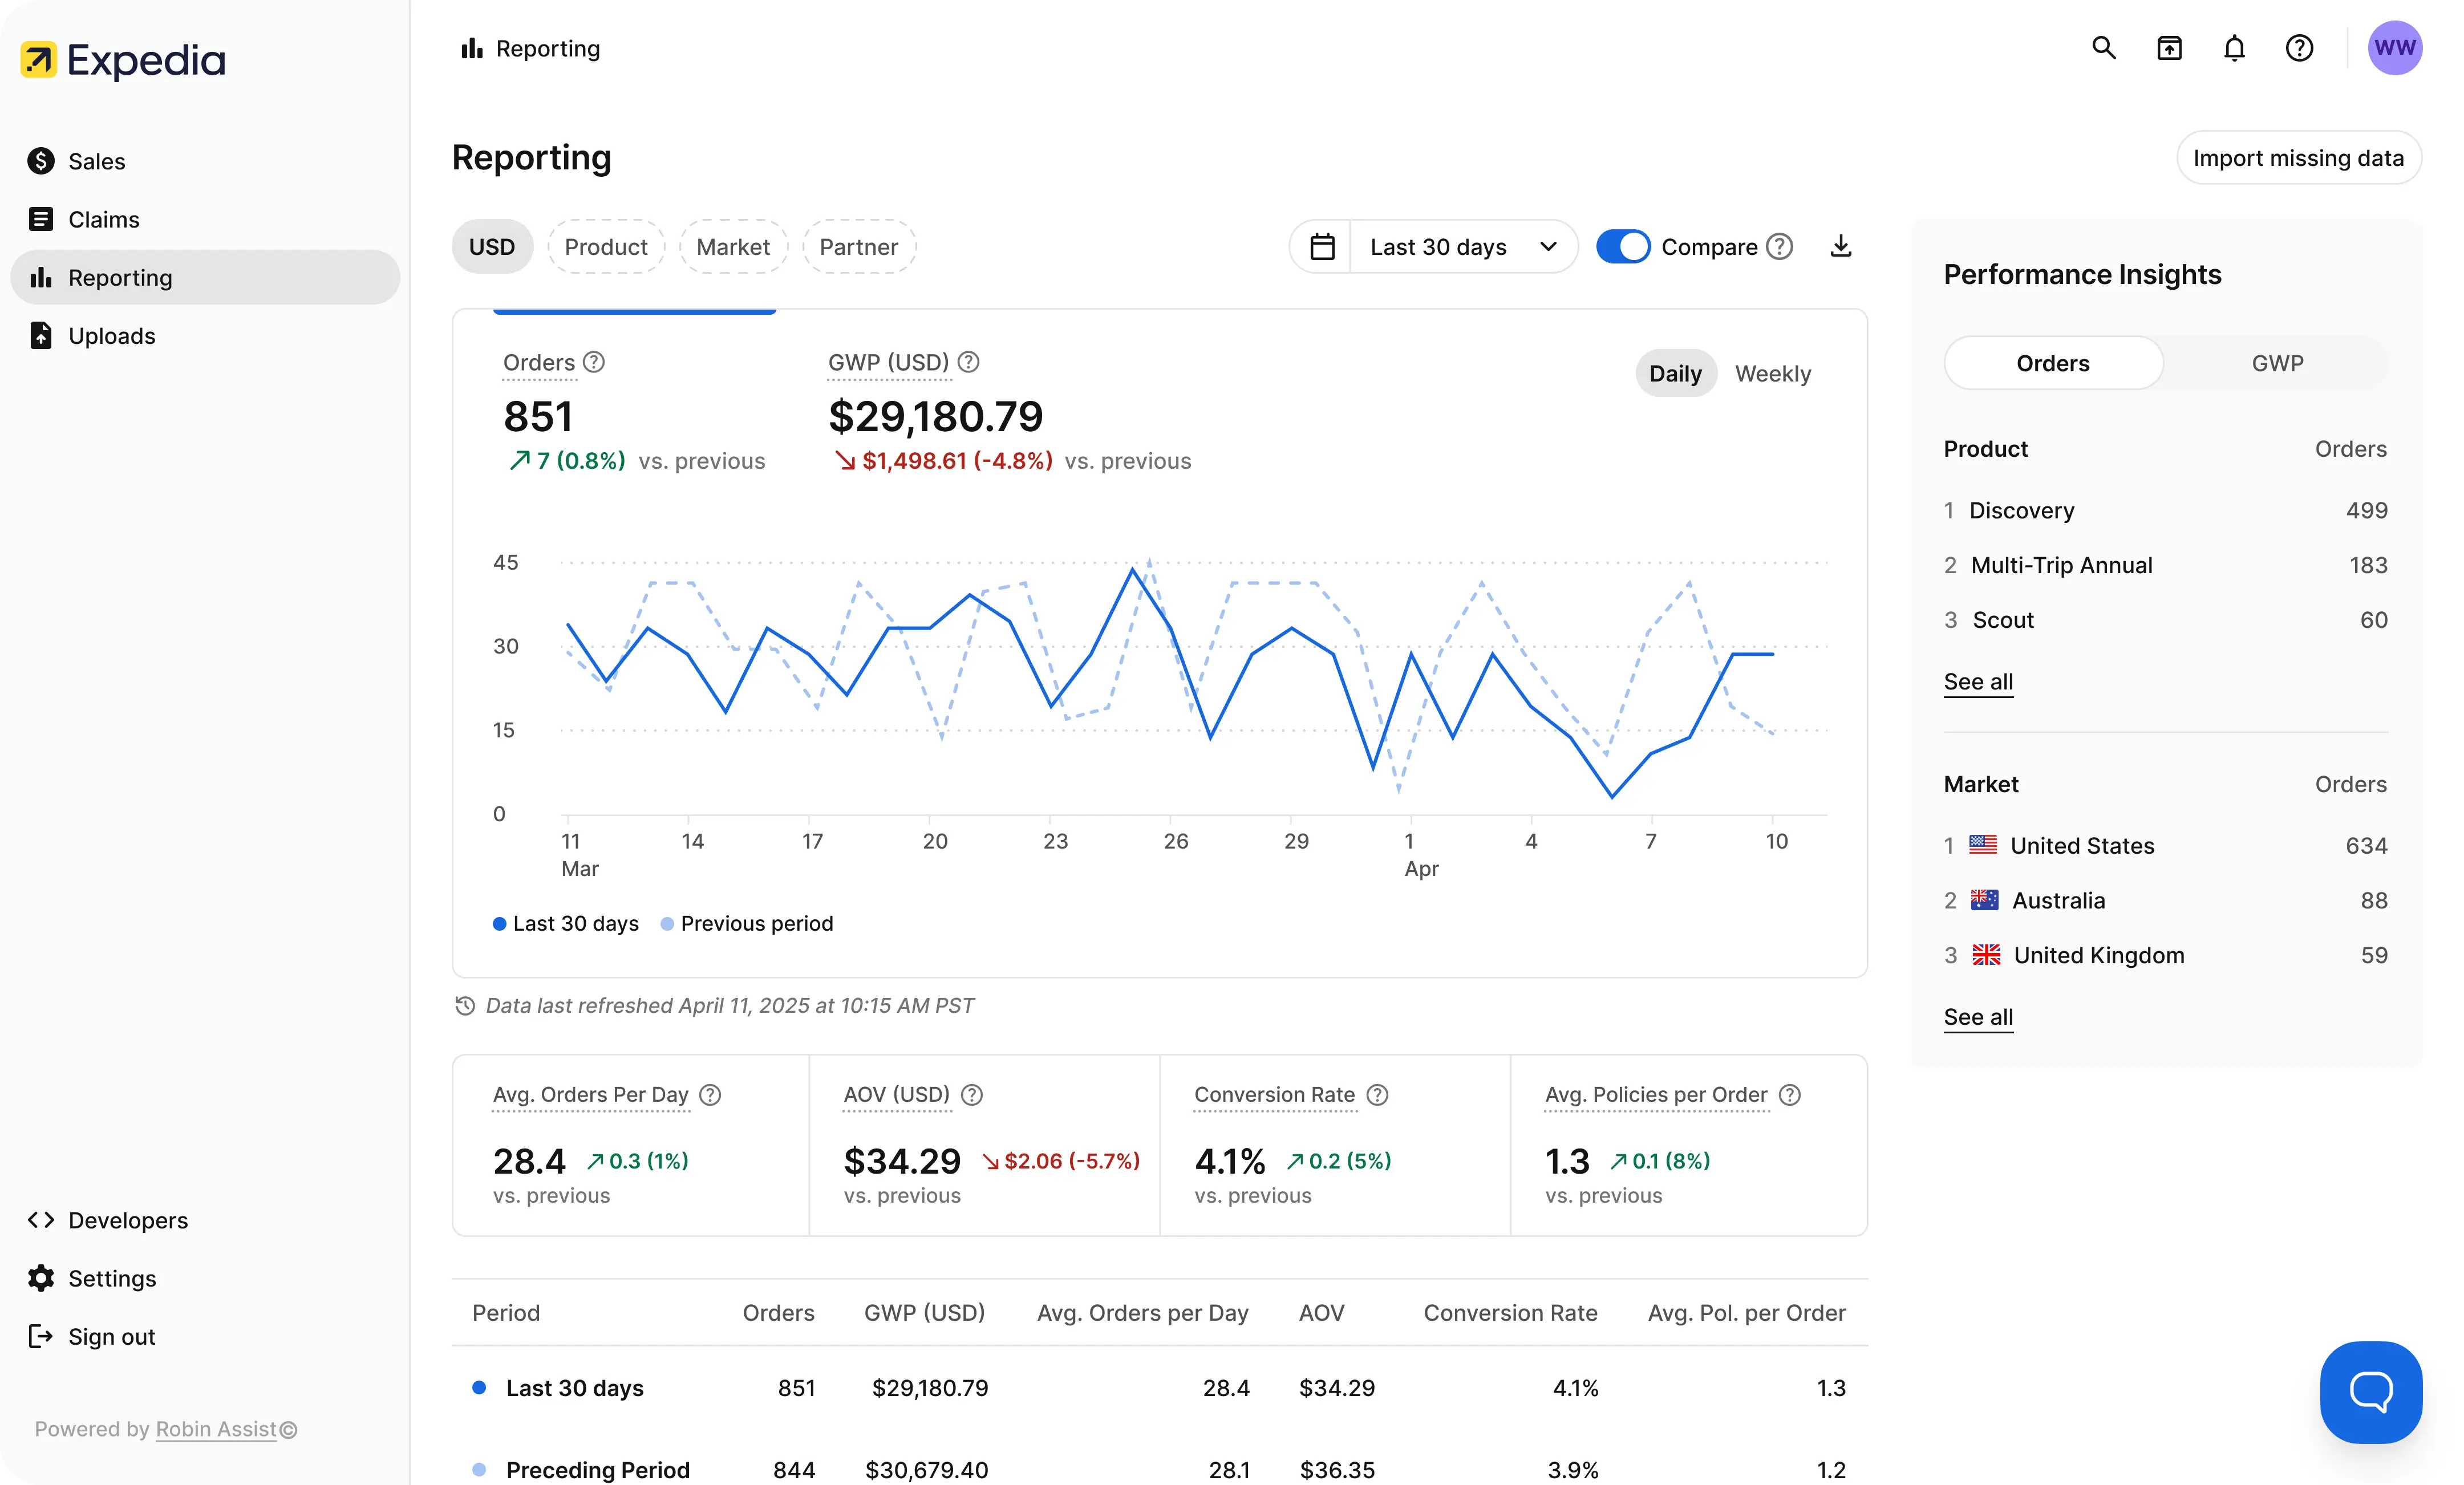2464x1485 pixels.
Task: Open the WW user avatar
Action: tap(2394, 48)
